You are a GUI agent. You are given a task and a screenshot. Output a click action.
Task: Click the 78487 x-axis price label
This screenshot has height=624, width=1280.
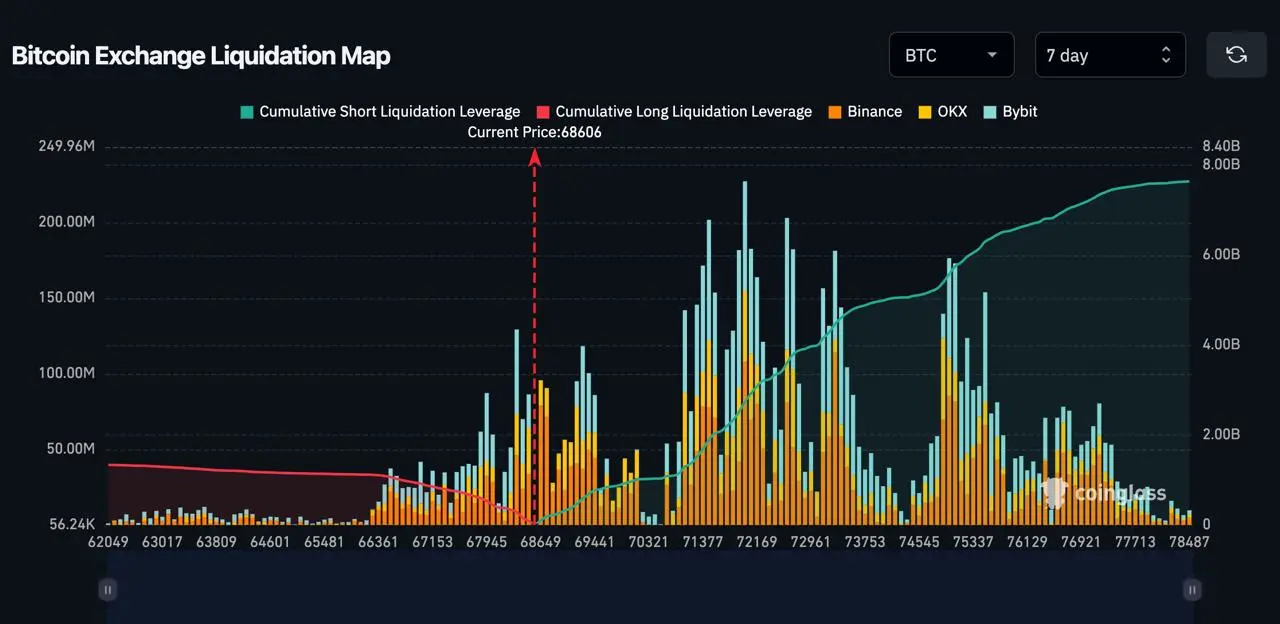(1189, 542)
